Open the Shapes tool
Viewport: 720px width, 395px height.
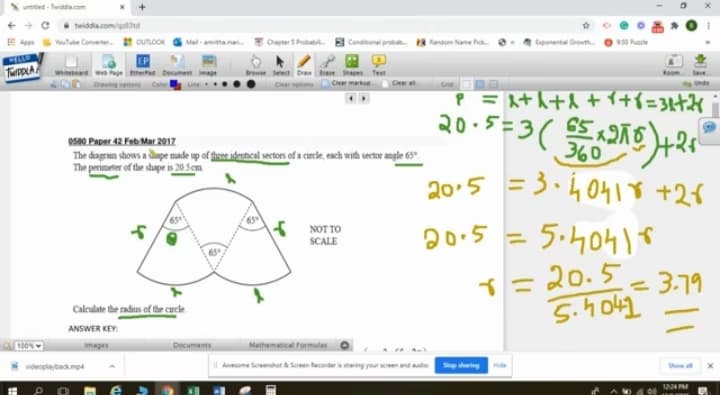(352, 65)
